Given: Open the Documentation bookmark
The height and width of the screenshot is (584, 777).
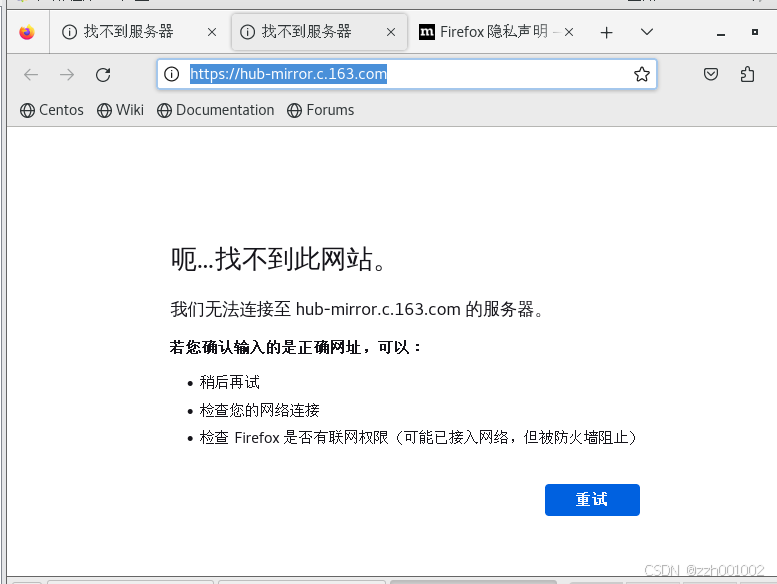Looking at the screenshot, I should coord(216,110).
